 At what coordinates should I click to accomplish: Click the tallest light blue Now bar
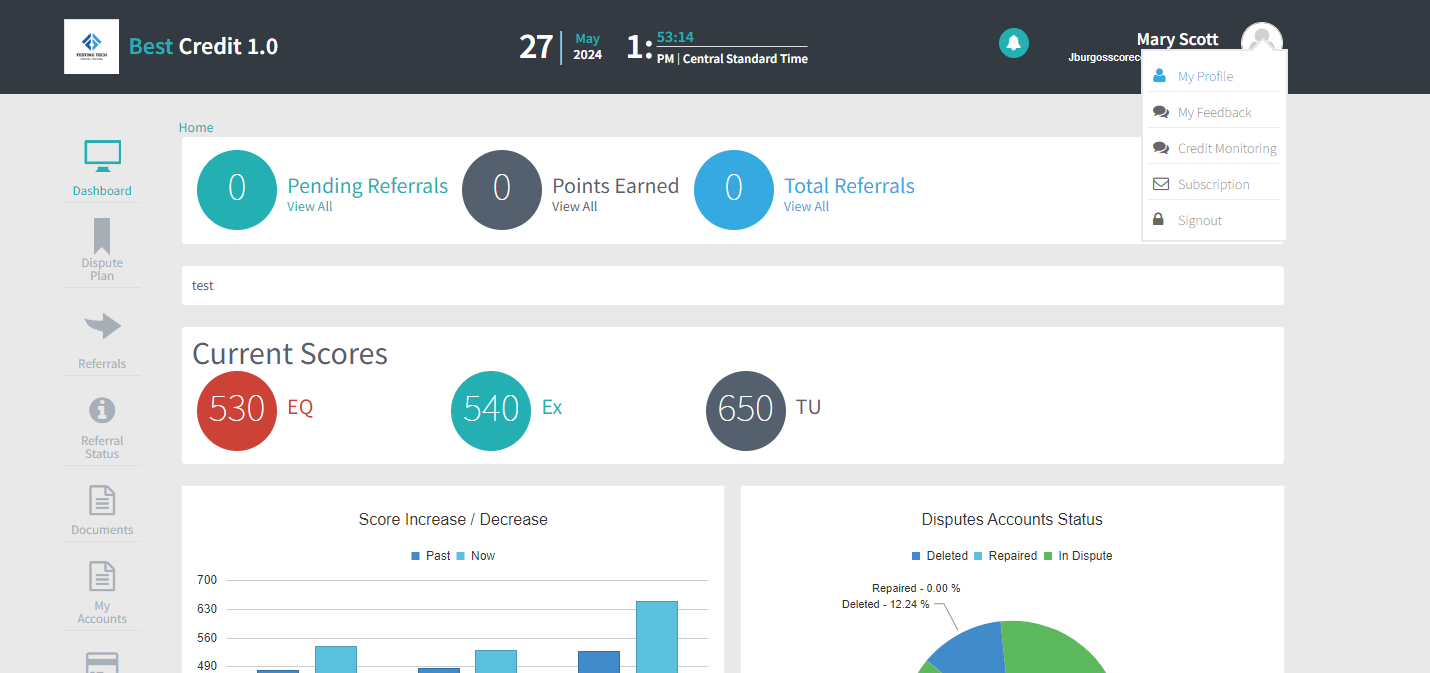tap(657, 636)
